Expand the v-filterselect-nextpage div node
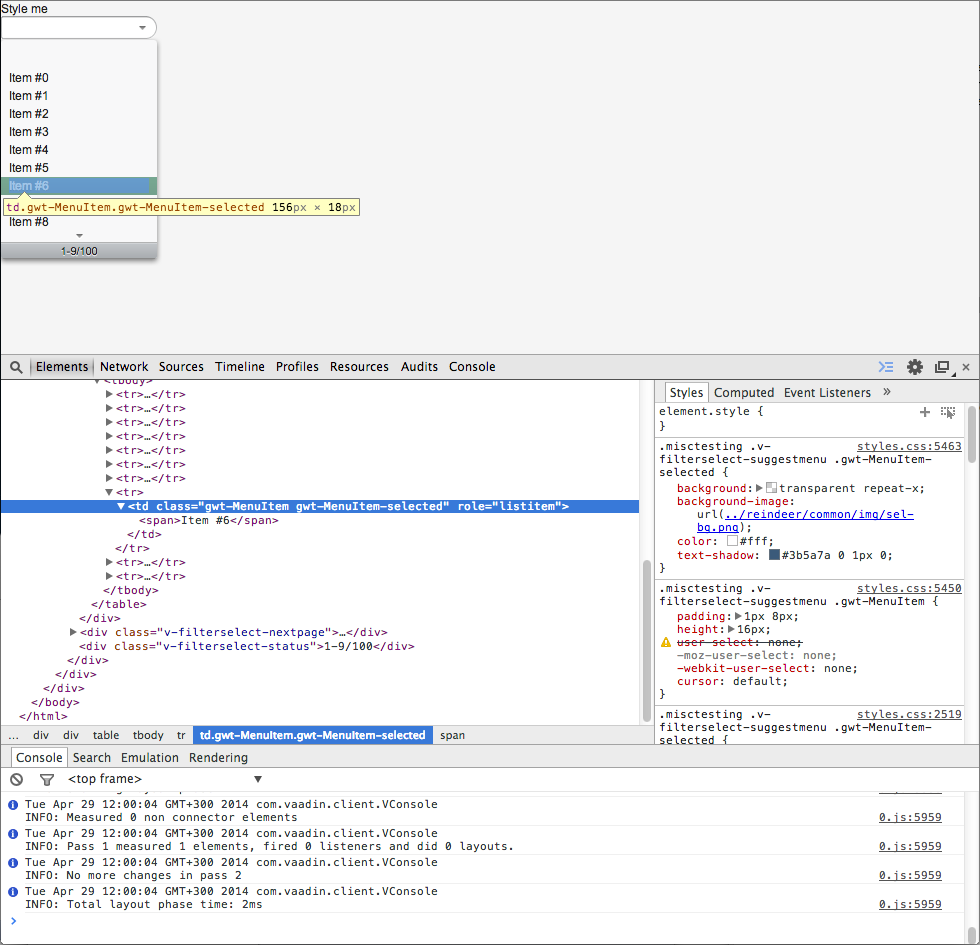The image size is (980, 945). coord(74,633)
